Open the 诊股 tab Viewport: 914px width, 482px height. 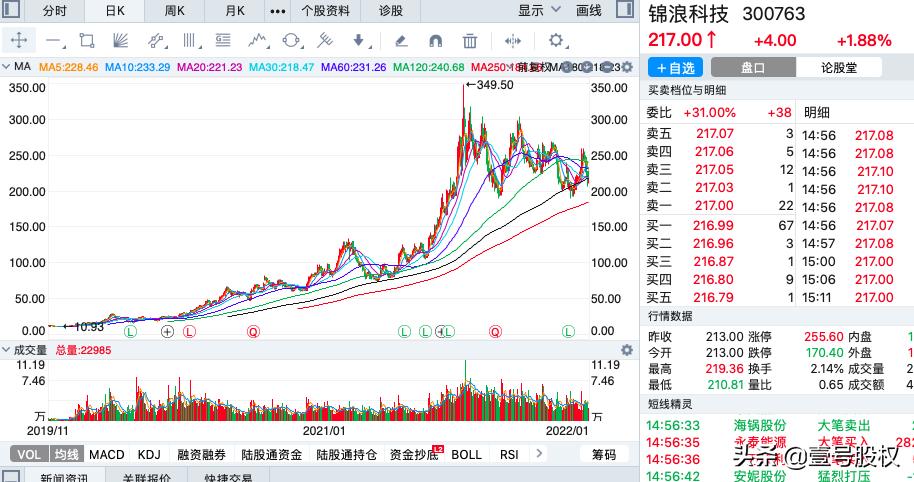(391, 10)
